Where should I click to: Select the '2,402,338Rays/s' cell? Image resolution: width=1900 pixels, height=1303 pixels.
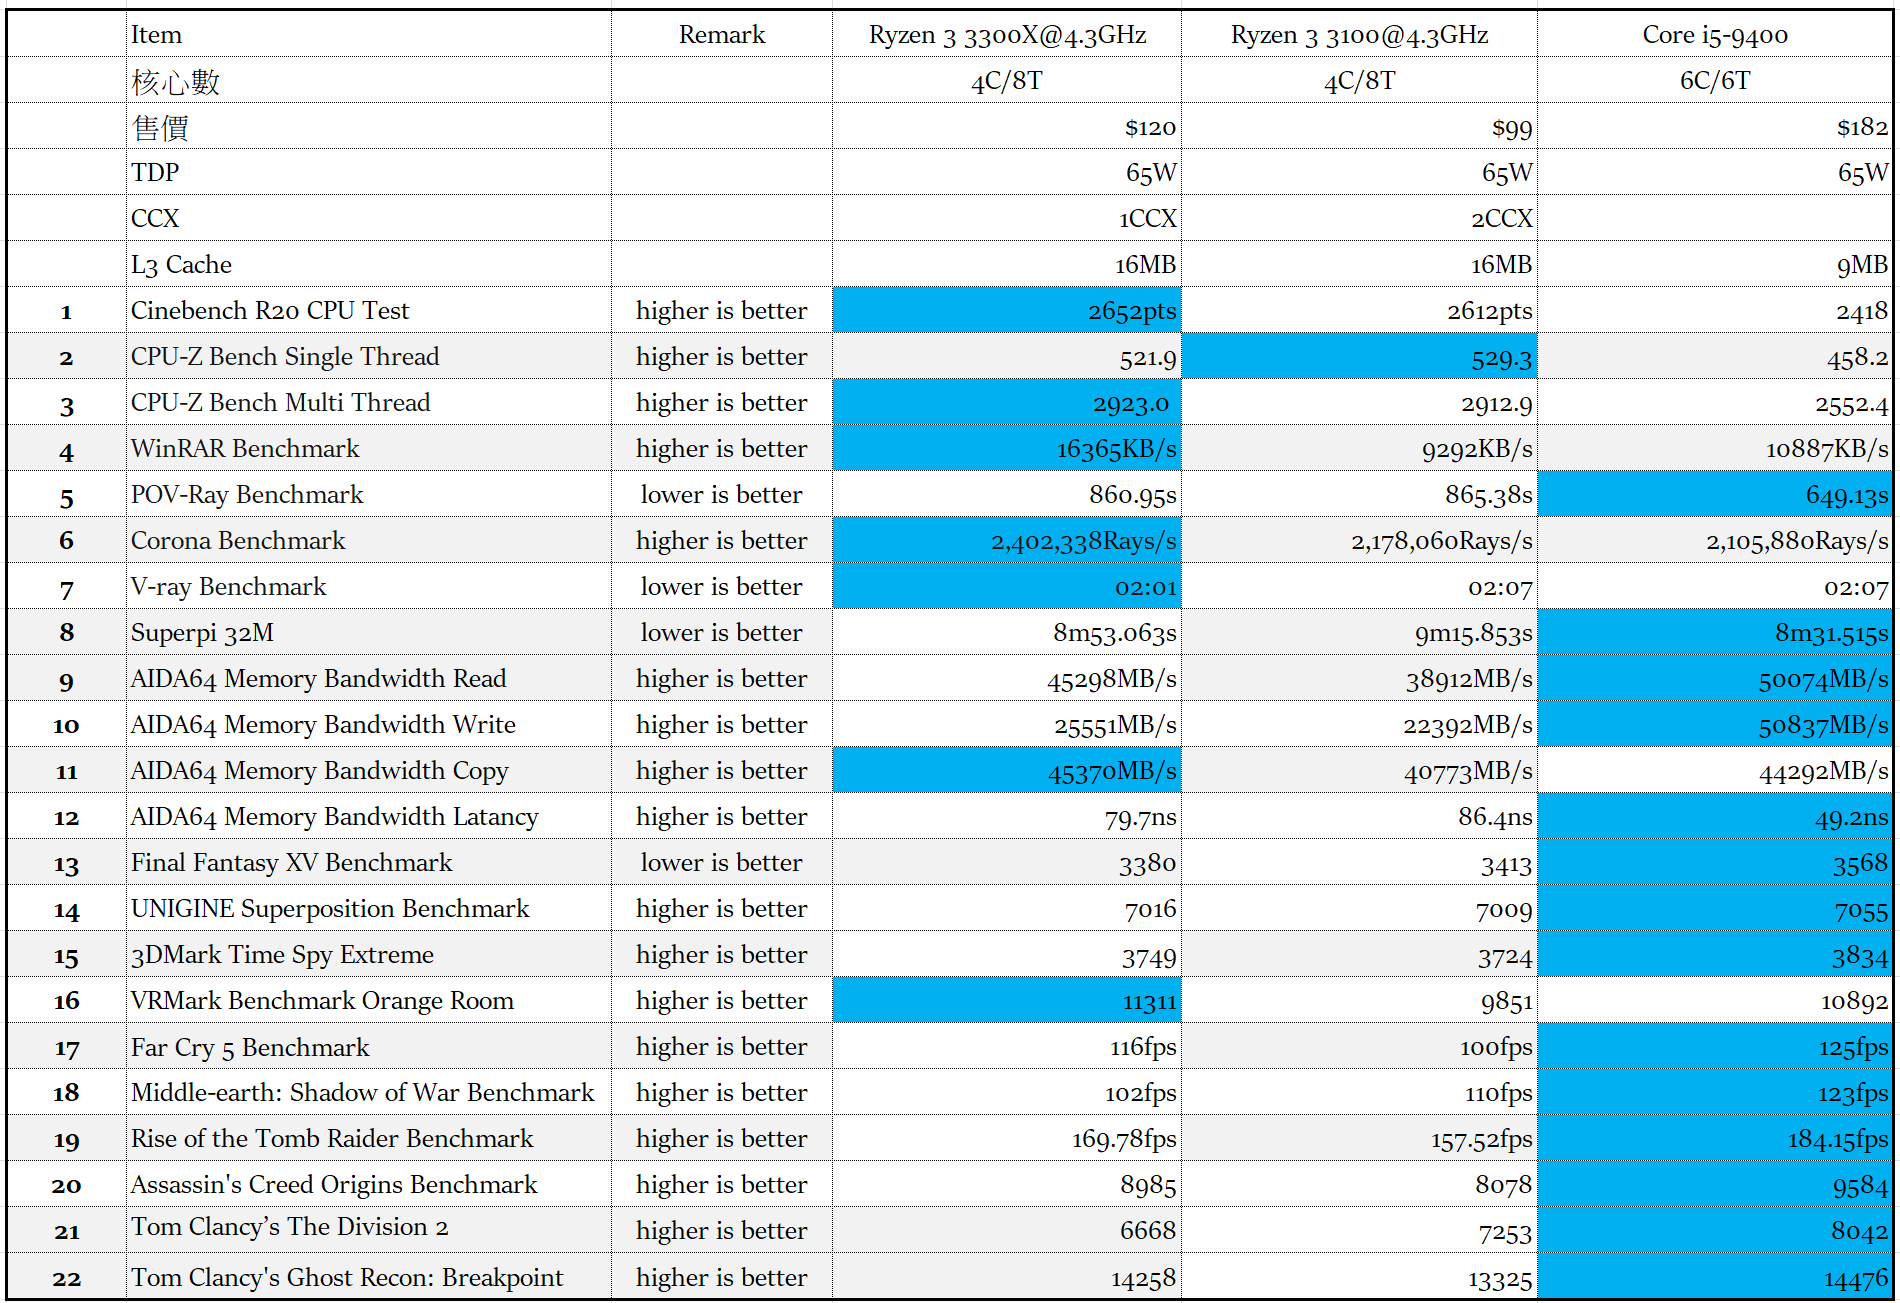click(x=1007, y=540)
